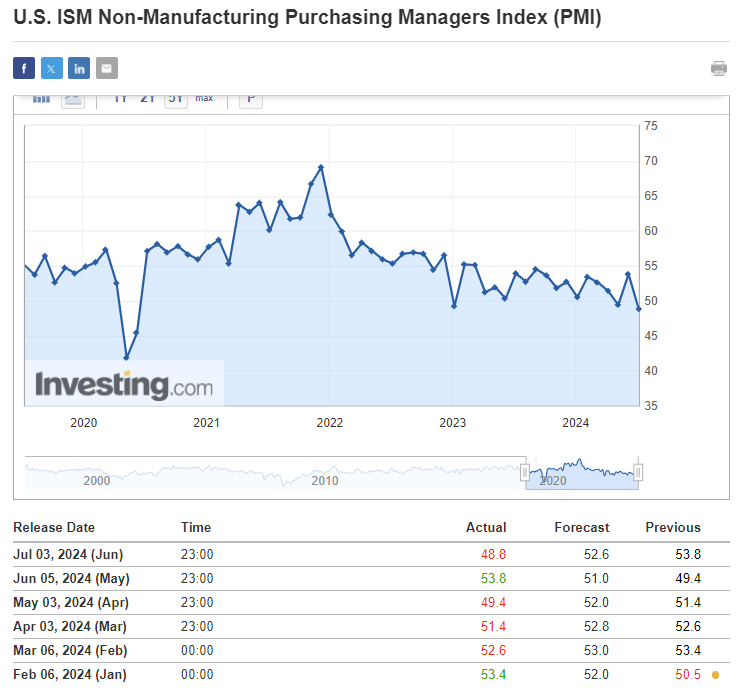This screenshot has height=692, width=737.
Task: Select the 1Y chart range
Action: [120, 98]
